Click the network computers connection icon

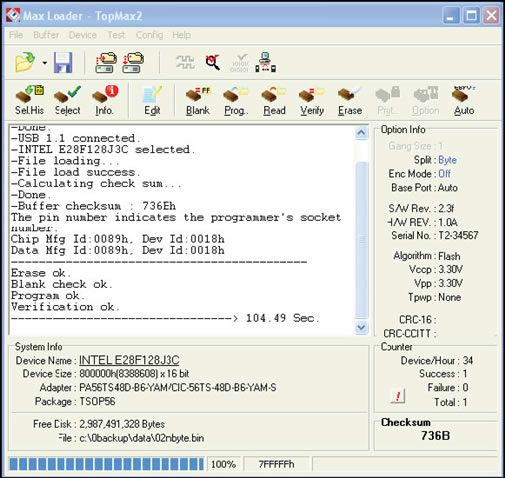click(x=265, y=62)
